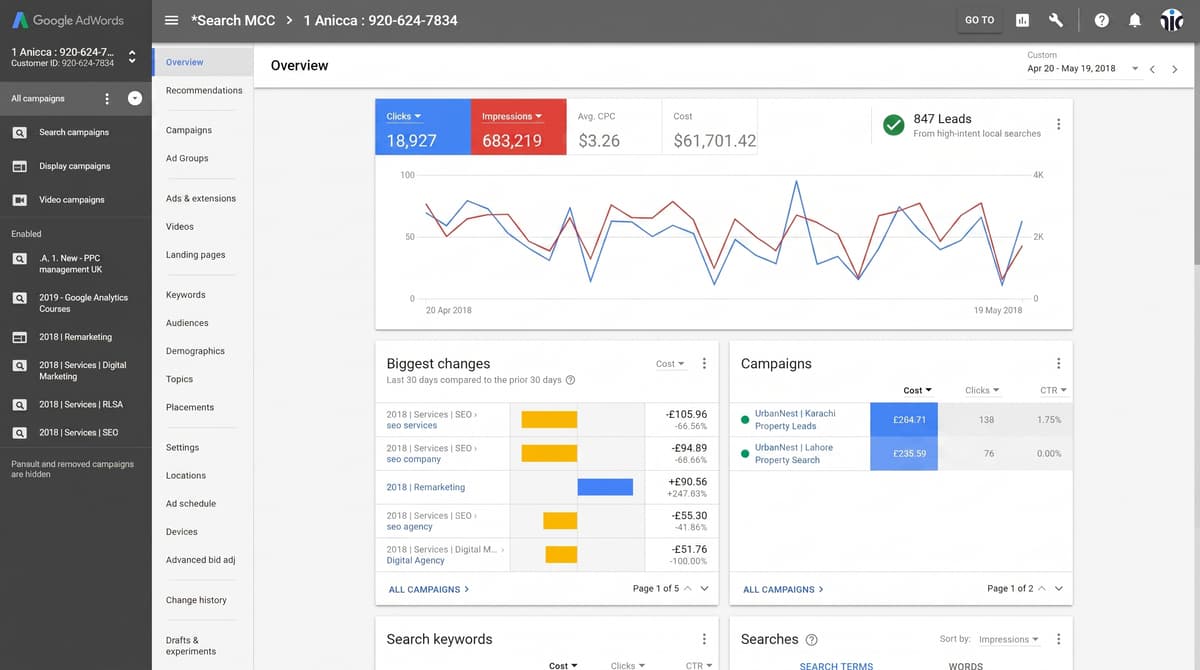Open Search keywords three-dot menu
This screenshot has height=670, width=1200.
coord(704,639)
